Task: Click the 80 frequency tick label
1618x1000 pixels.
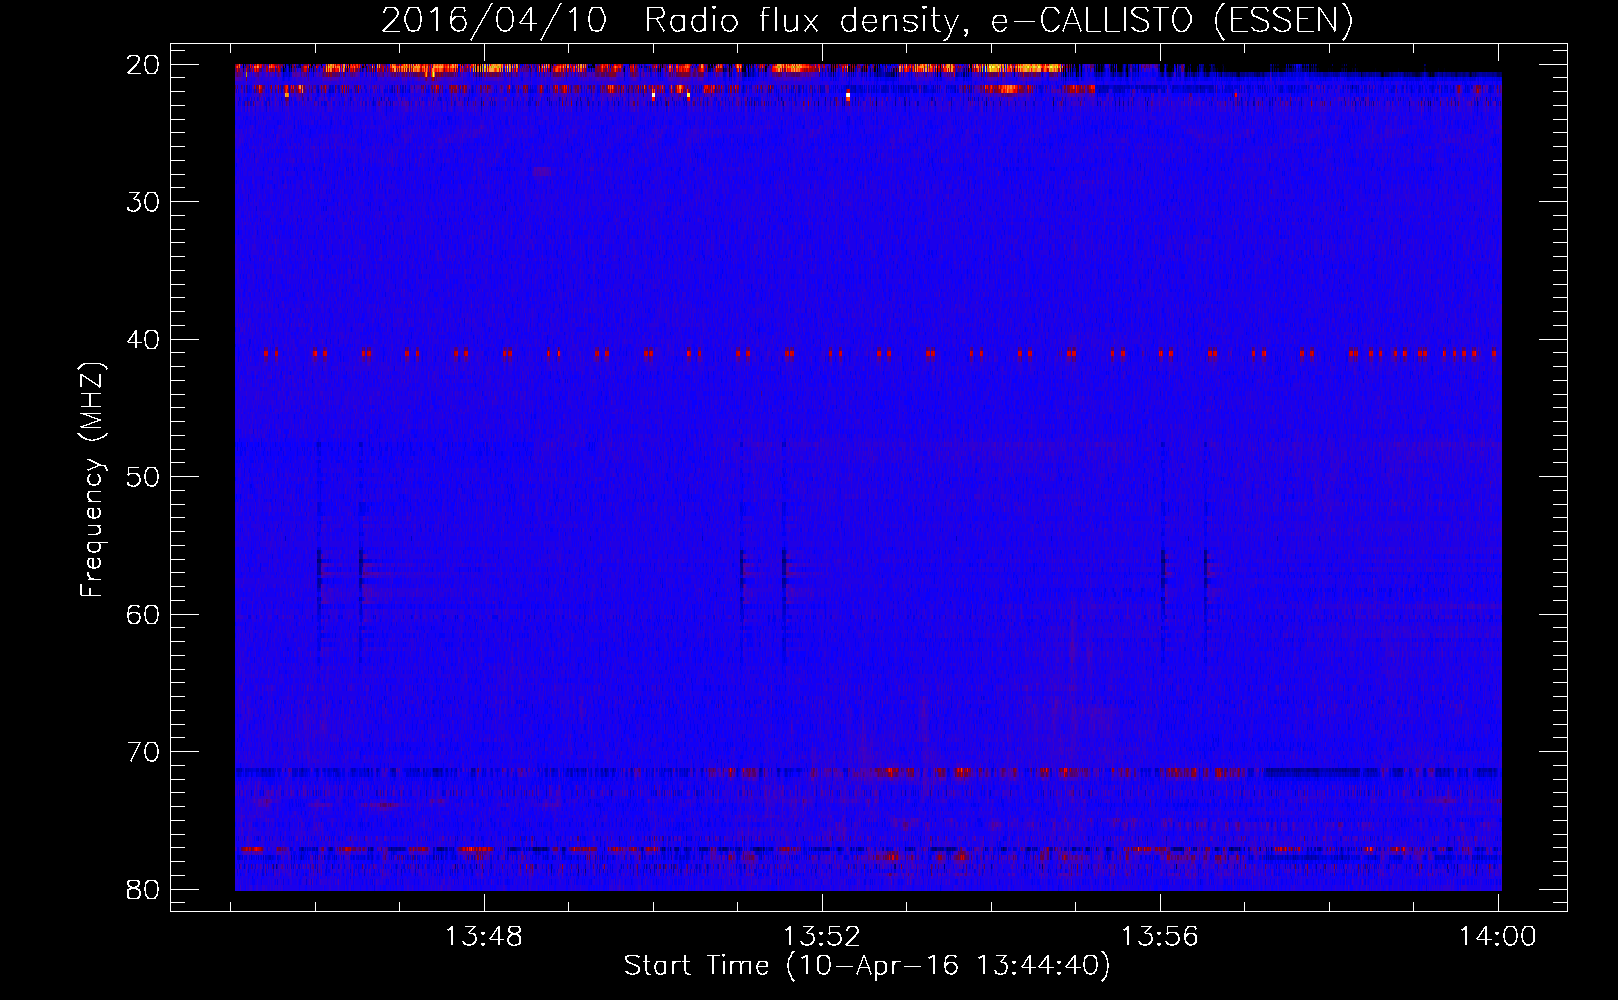Action: [x=143, y=889]
